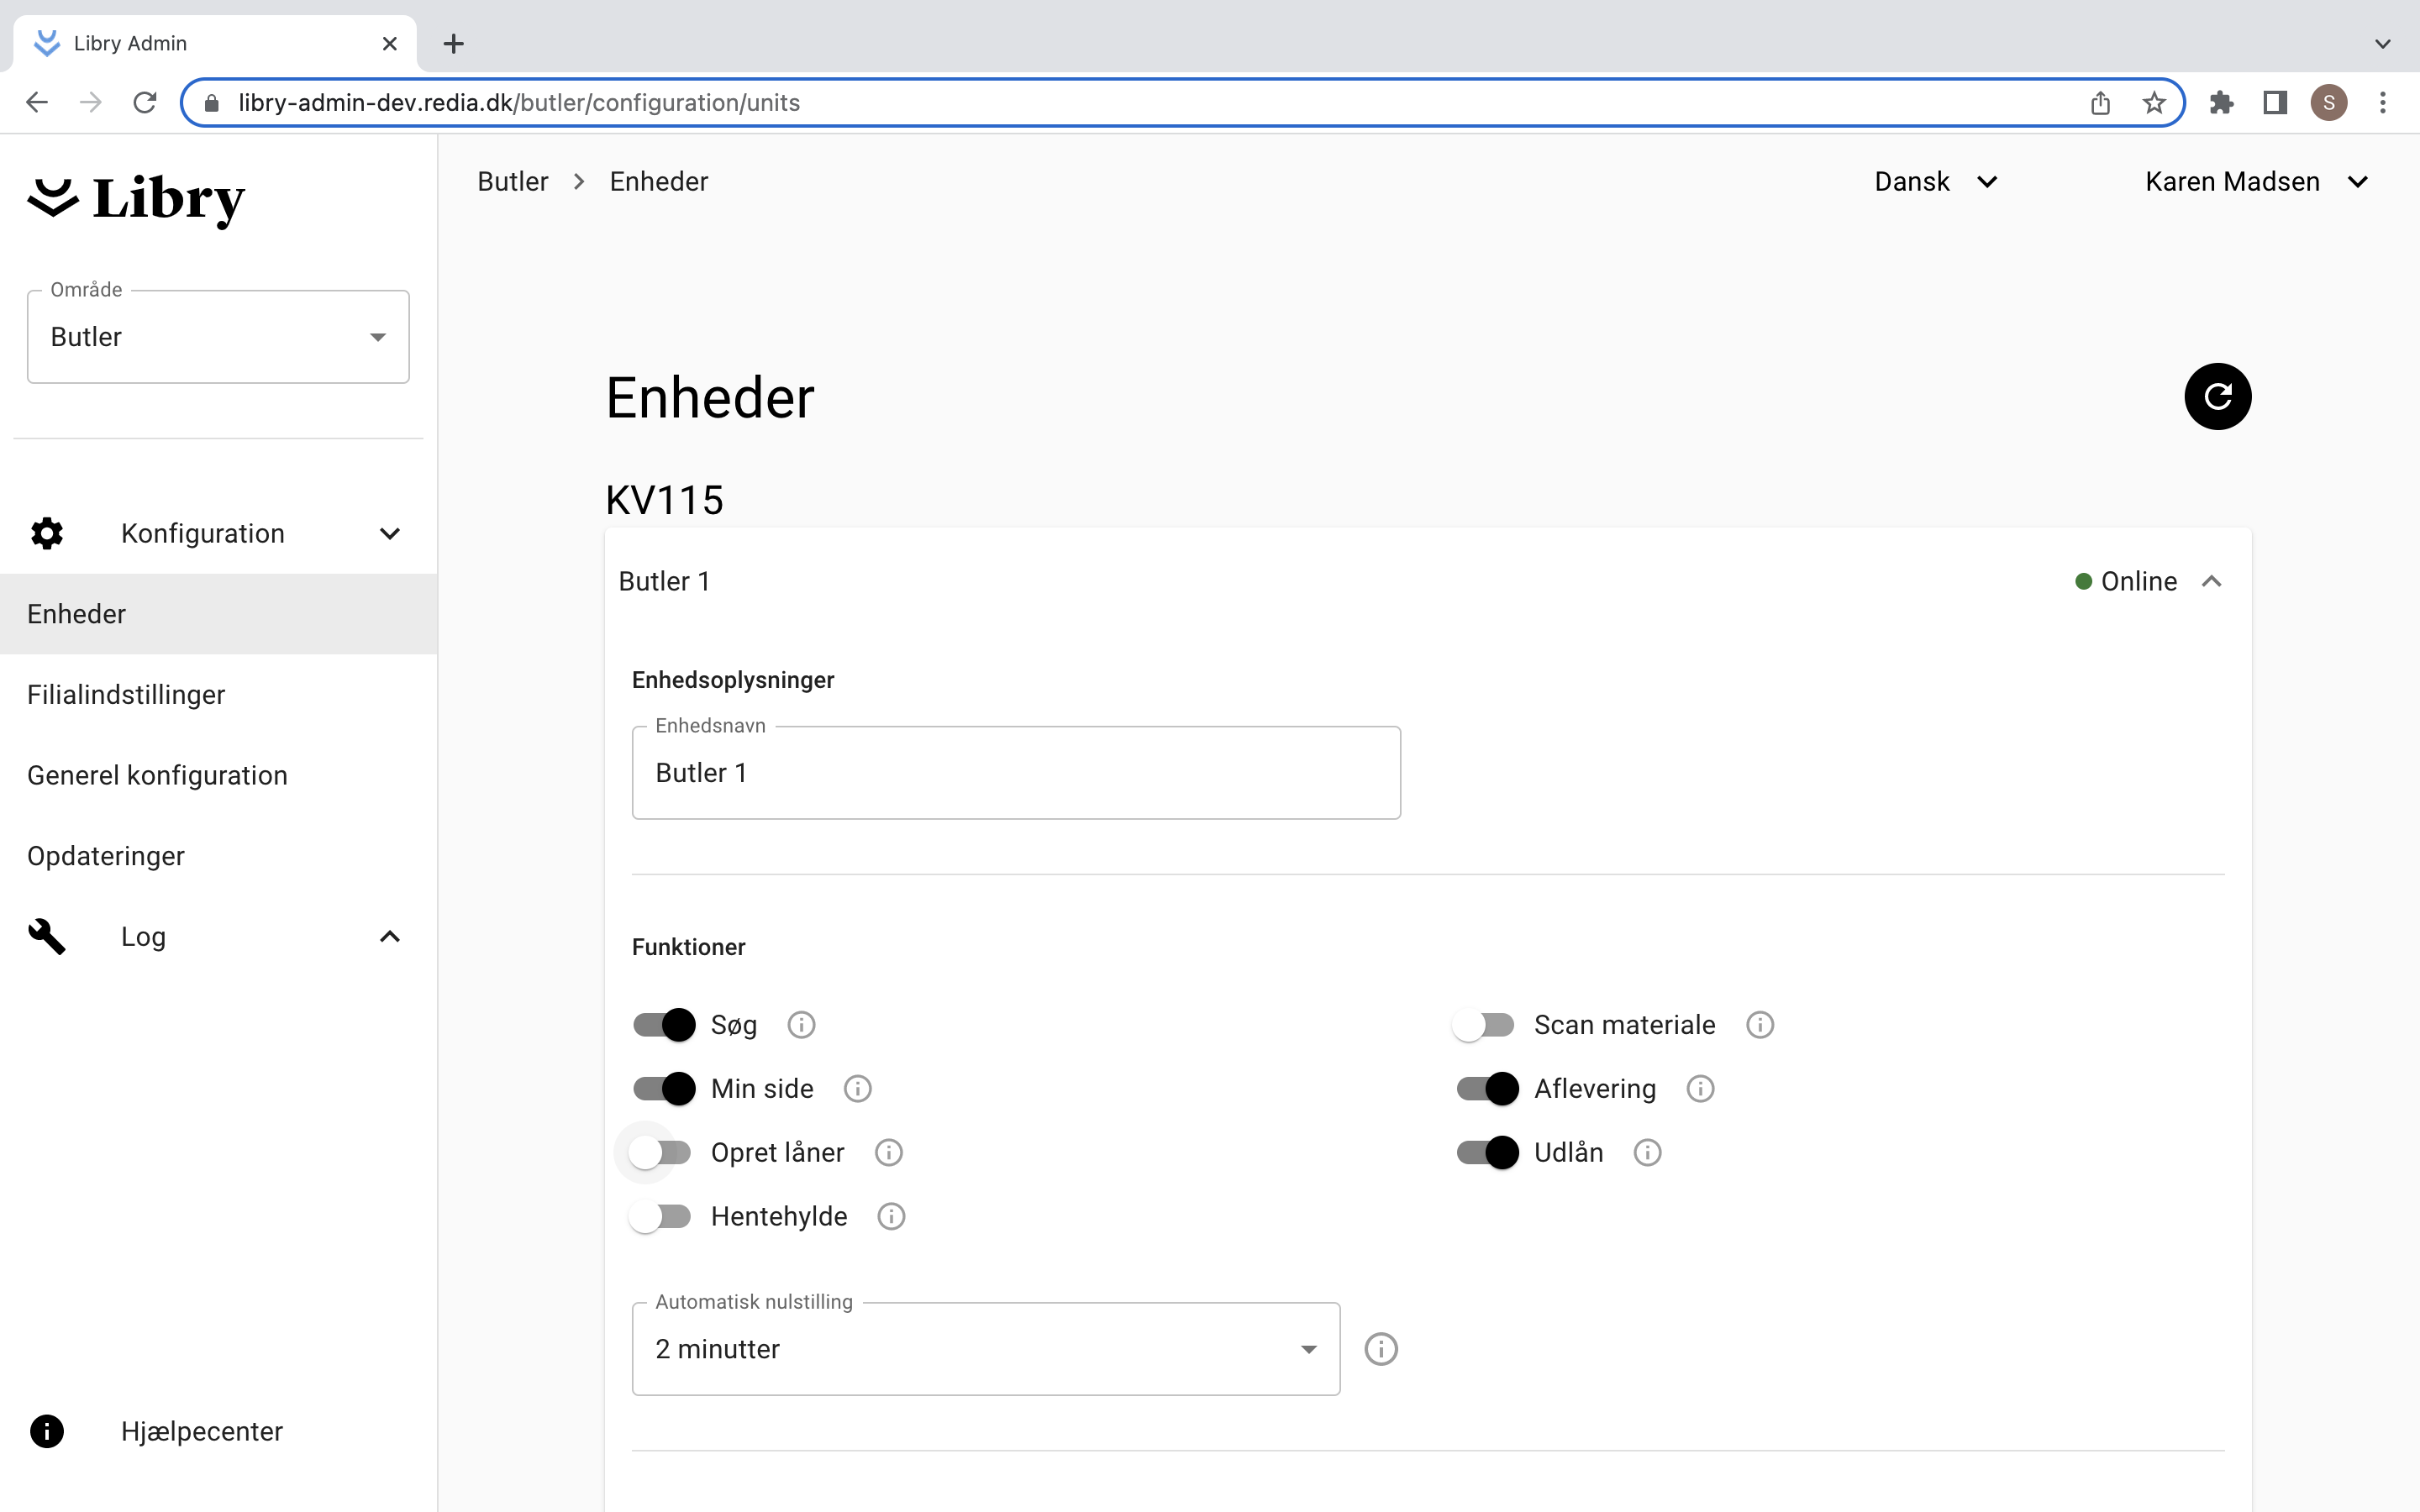Open info icon next to Søg
The width and height of the screenshot is (2420, 1512).
(801, 1025)
